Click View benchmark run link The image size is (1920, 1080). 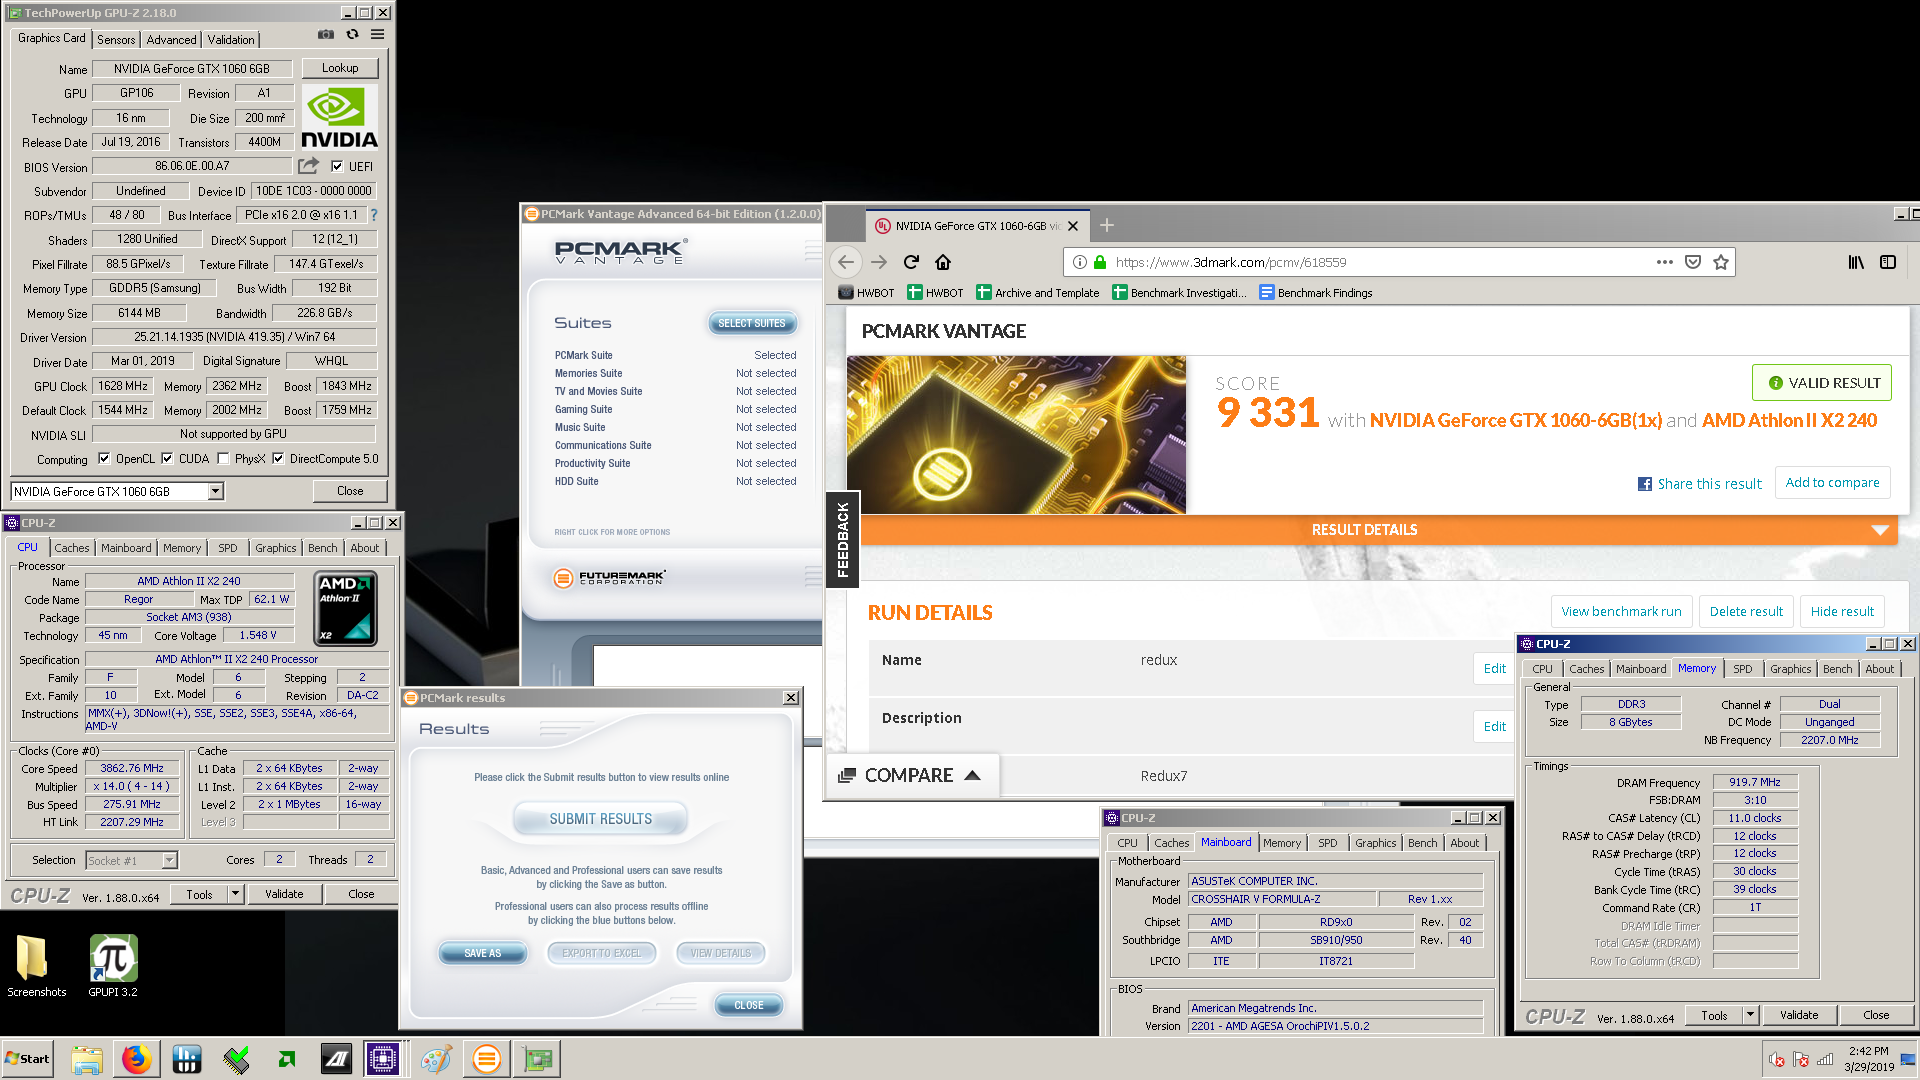pos(1621,611)
